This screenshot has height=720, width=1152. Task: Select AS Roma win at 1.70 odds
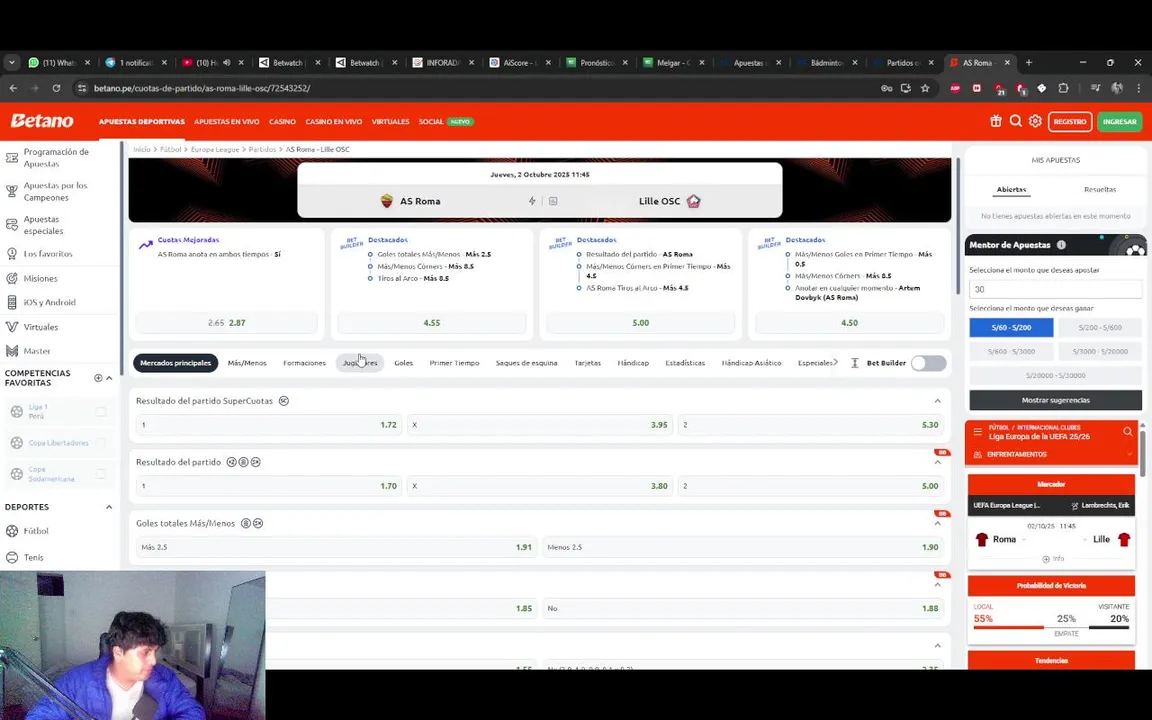269,486
